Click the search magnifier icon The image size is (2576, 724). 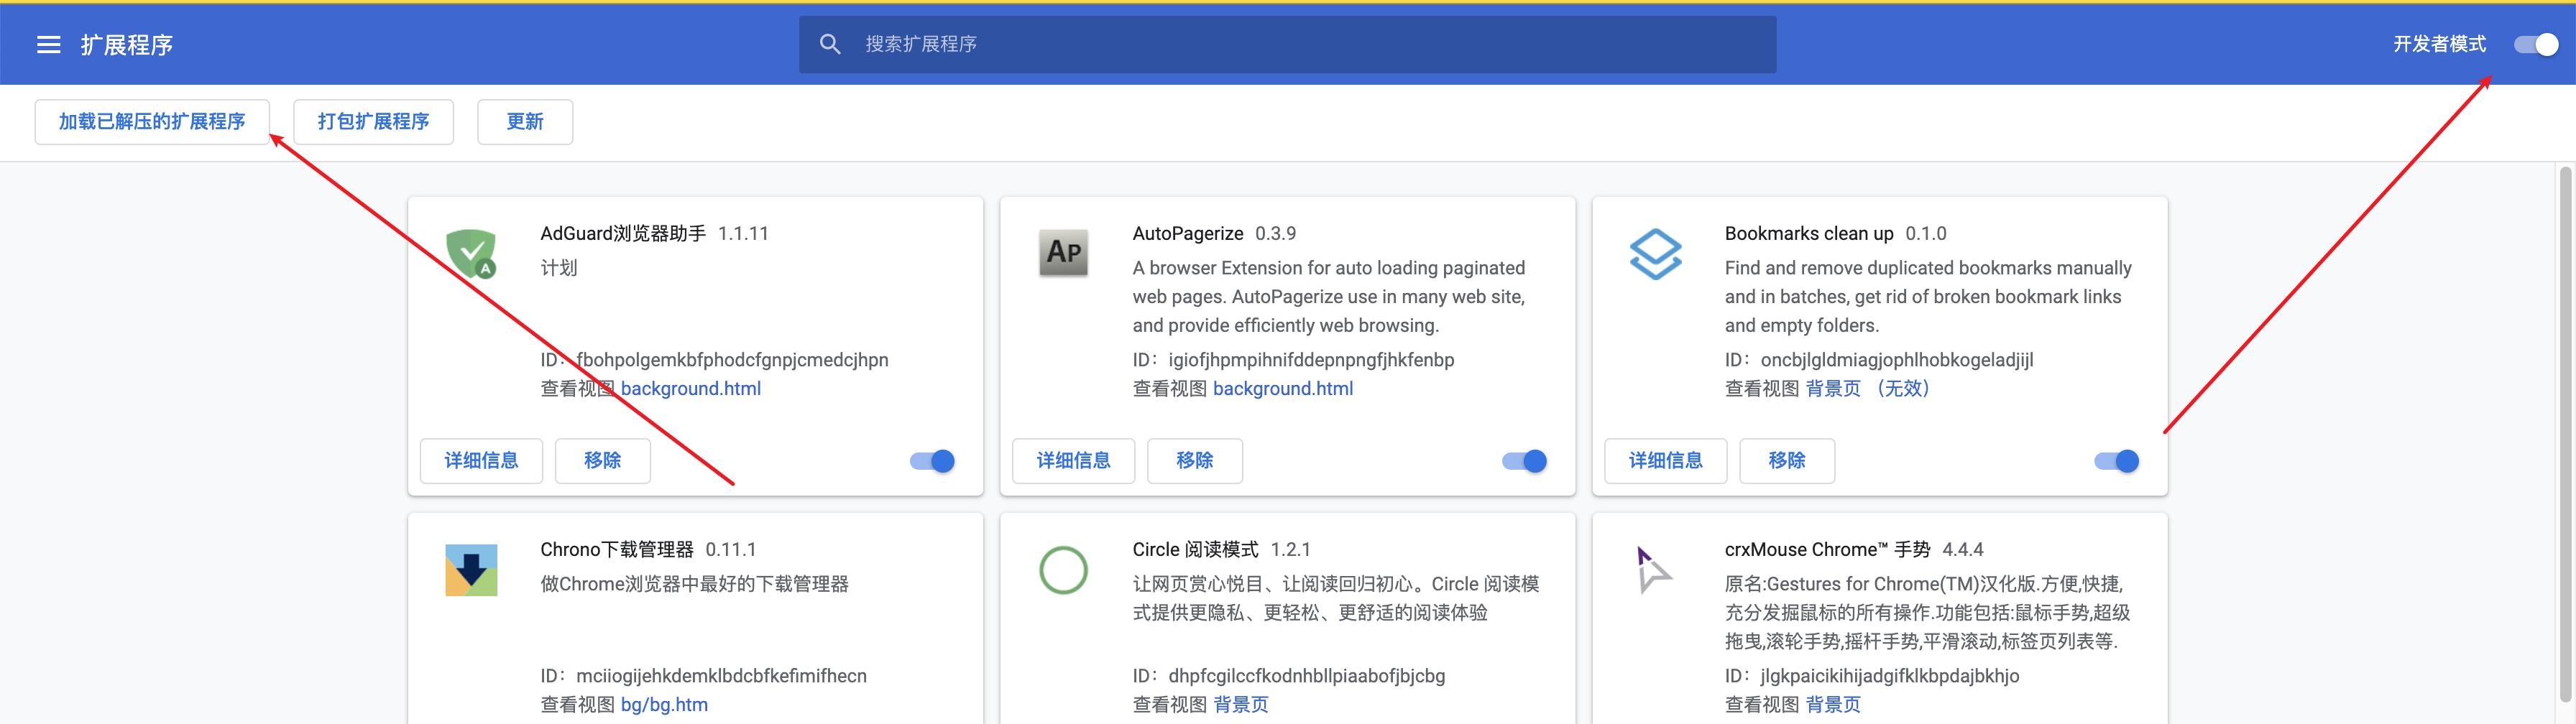pos(830,44)
